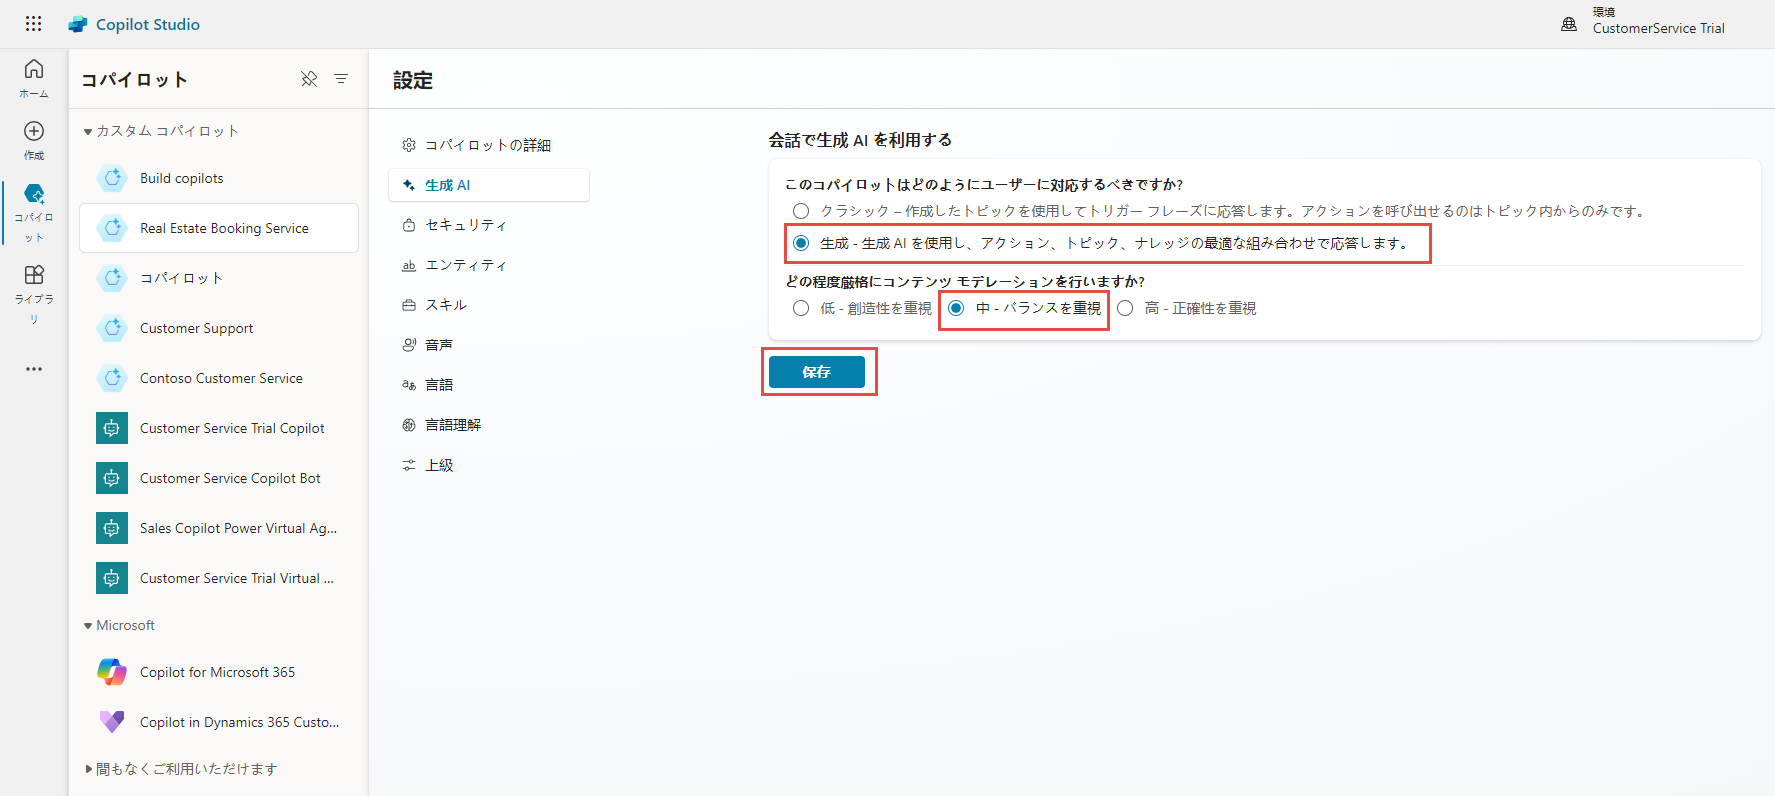Open the セキュリティ settings tab
This screenshot has height=796, width=1775.
pyautogui.click(x=489, y=225)
